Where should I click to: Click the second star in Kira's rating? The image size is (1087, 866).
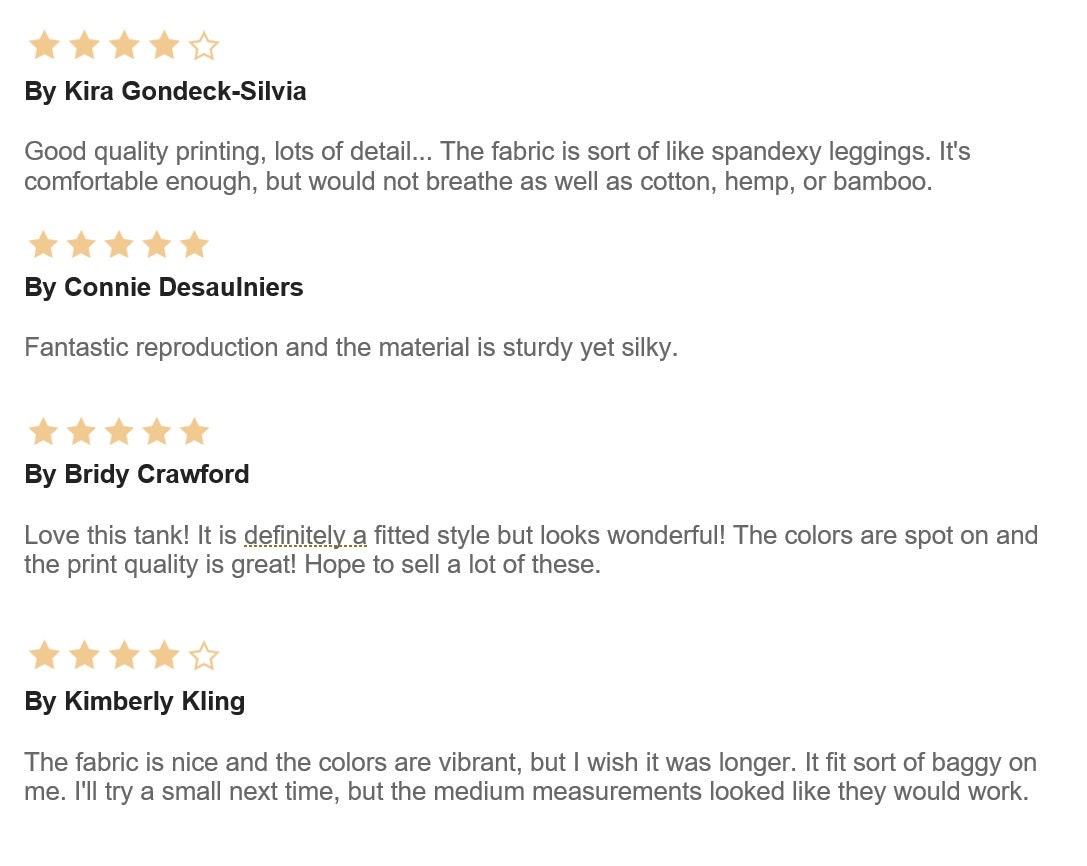tap(85, 46)
